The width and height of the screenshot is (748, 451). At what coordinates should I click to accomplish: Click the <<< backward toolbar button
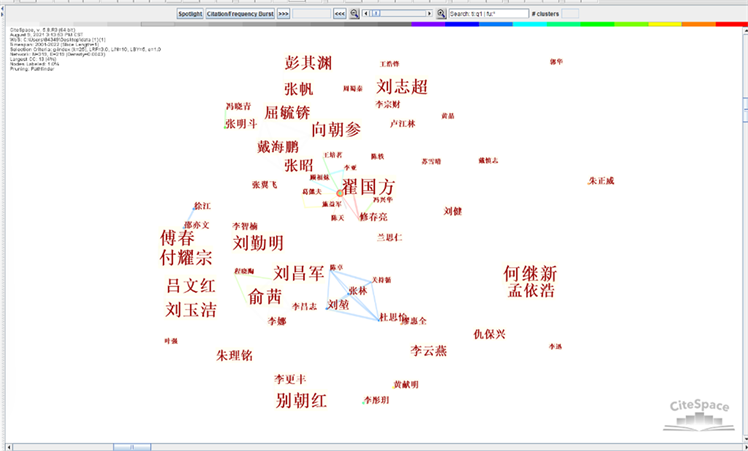point(340,15)
